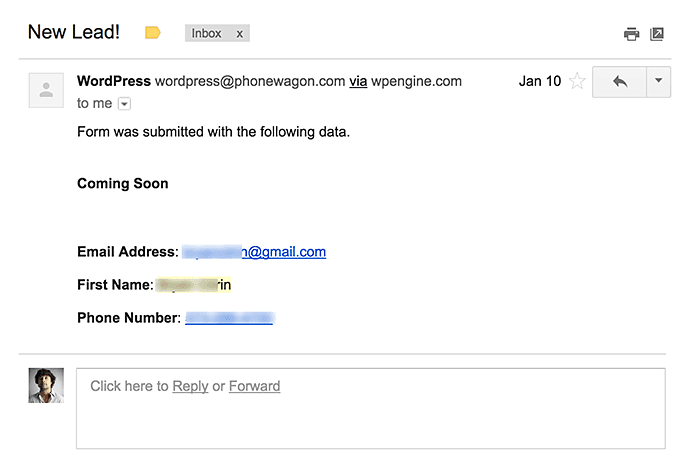Click the Forward link in reply box
Image resolution: width=690 pixels, height=468 pixels.
(254, 386)
